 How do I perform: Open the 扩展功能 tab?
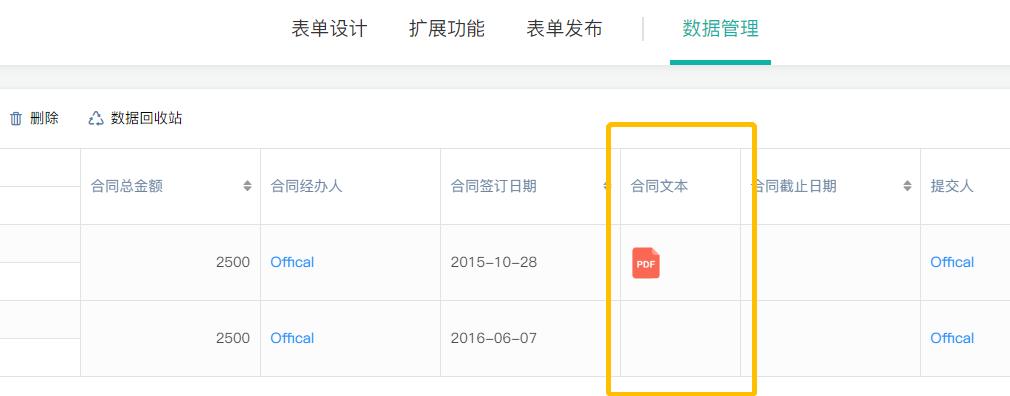coord(446,29)
